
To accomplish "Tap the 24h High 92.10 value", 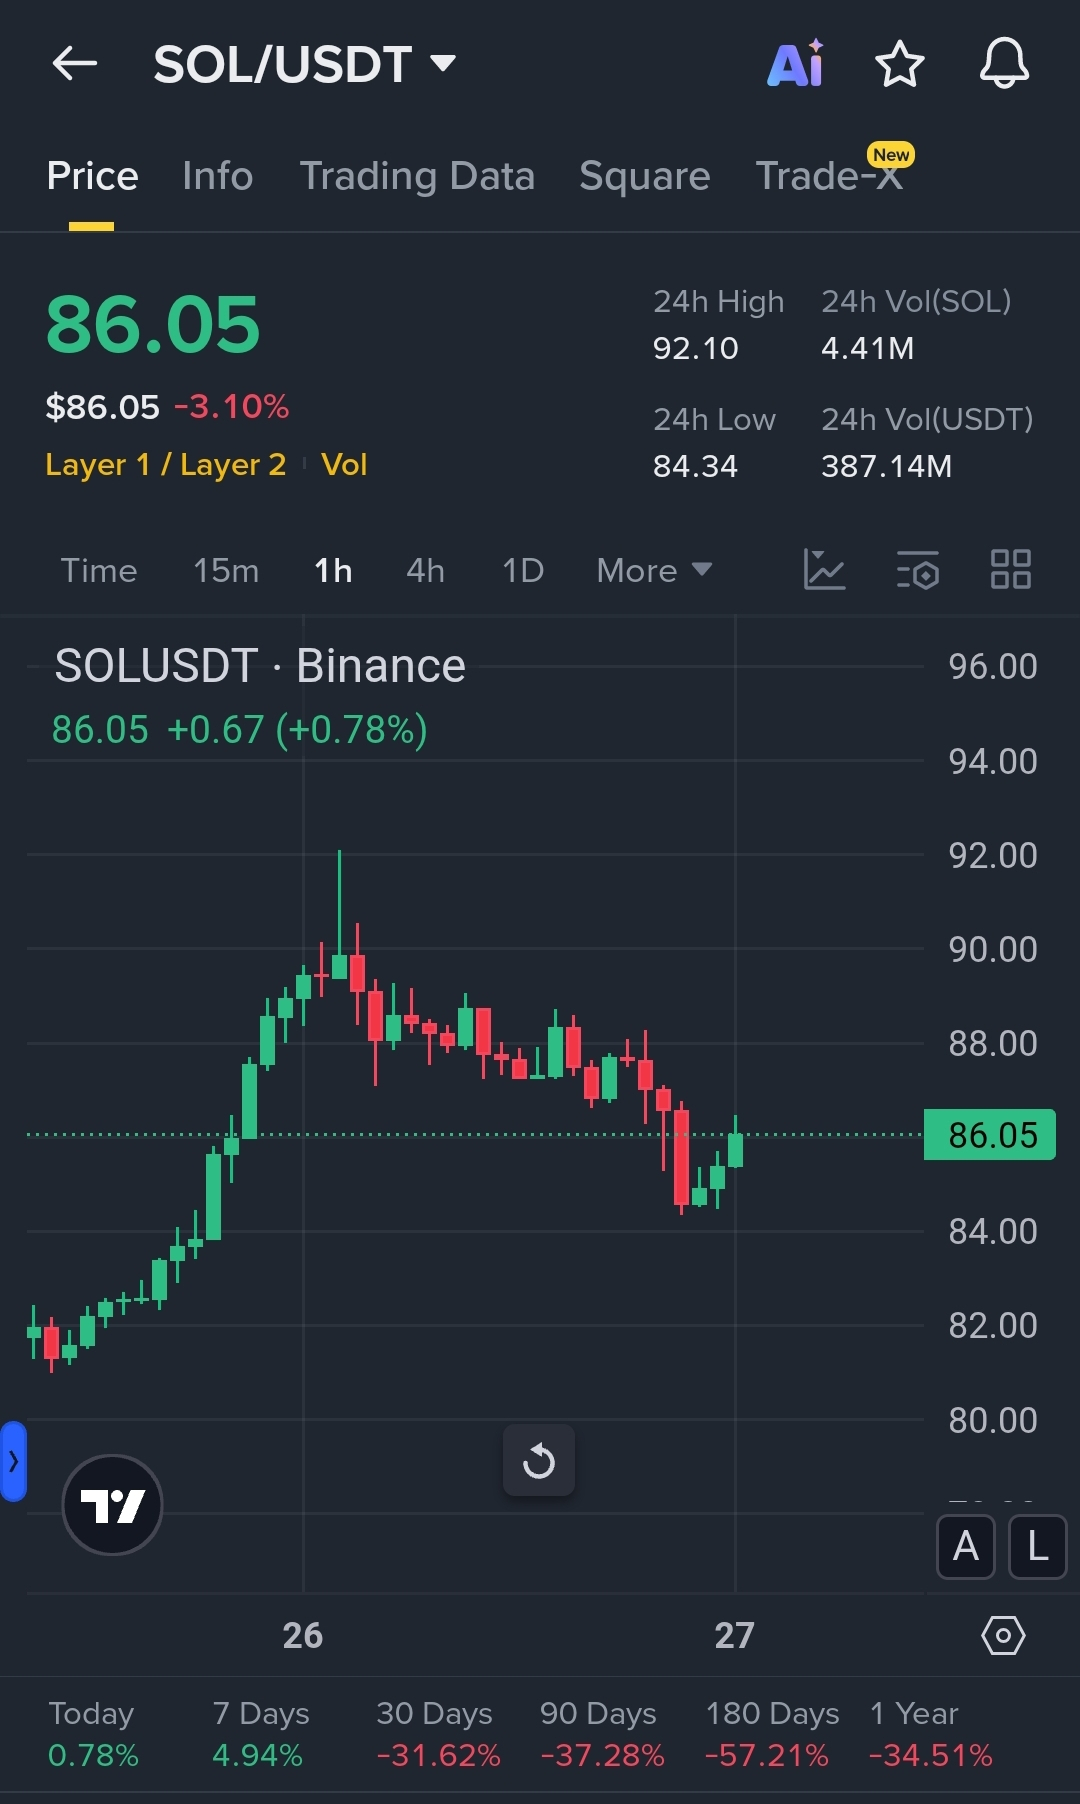I will (x=695, y=348).
